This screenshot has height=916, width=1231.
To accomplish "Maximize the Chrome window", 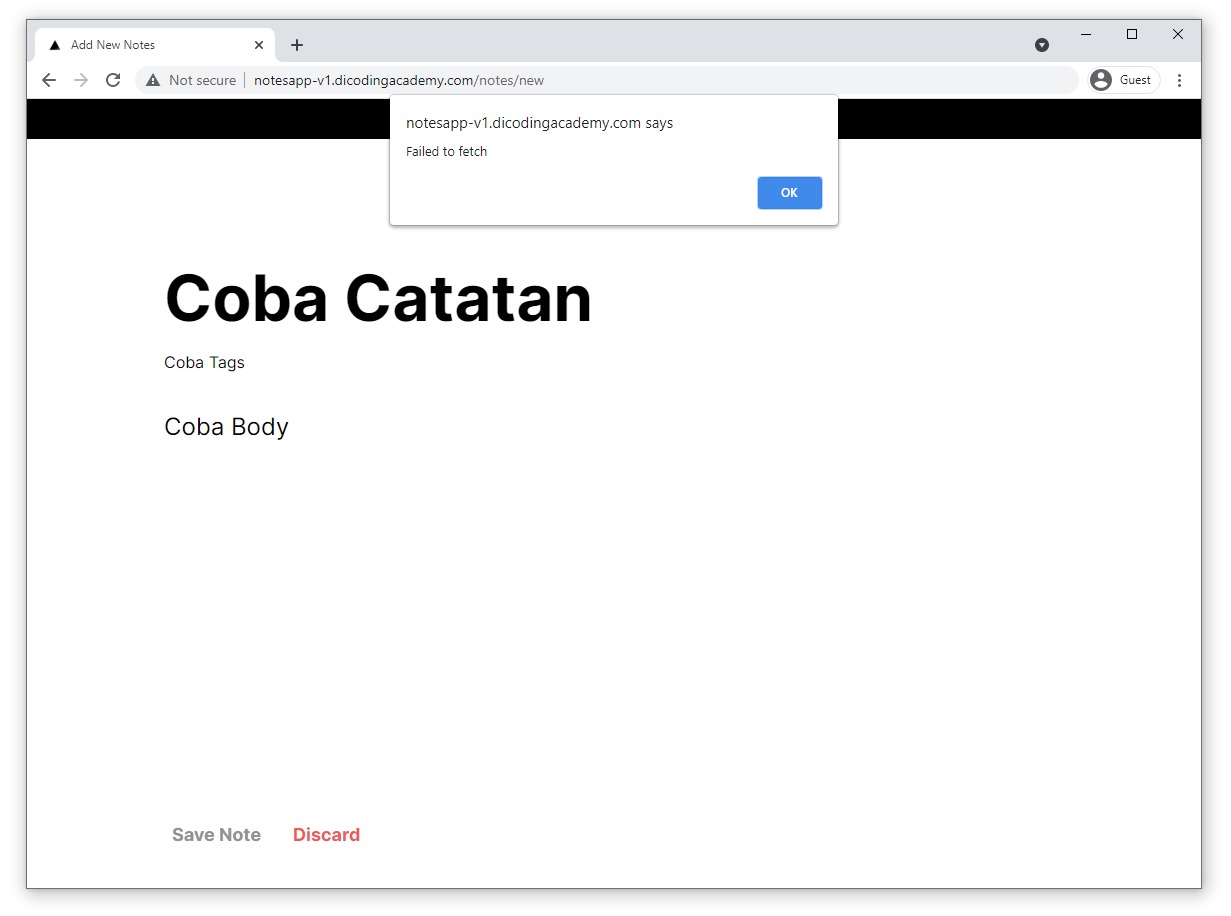I will click(1132, 34).
